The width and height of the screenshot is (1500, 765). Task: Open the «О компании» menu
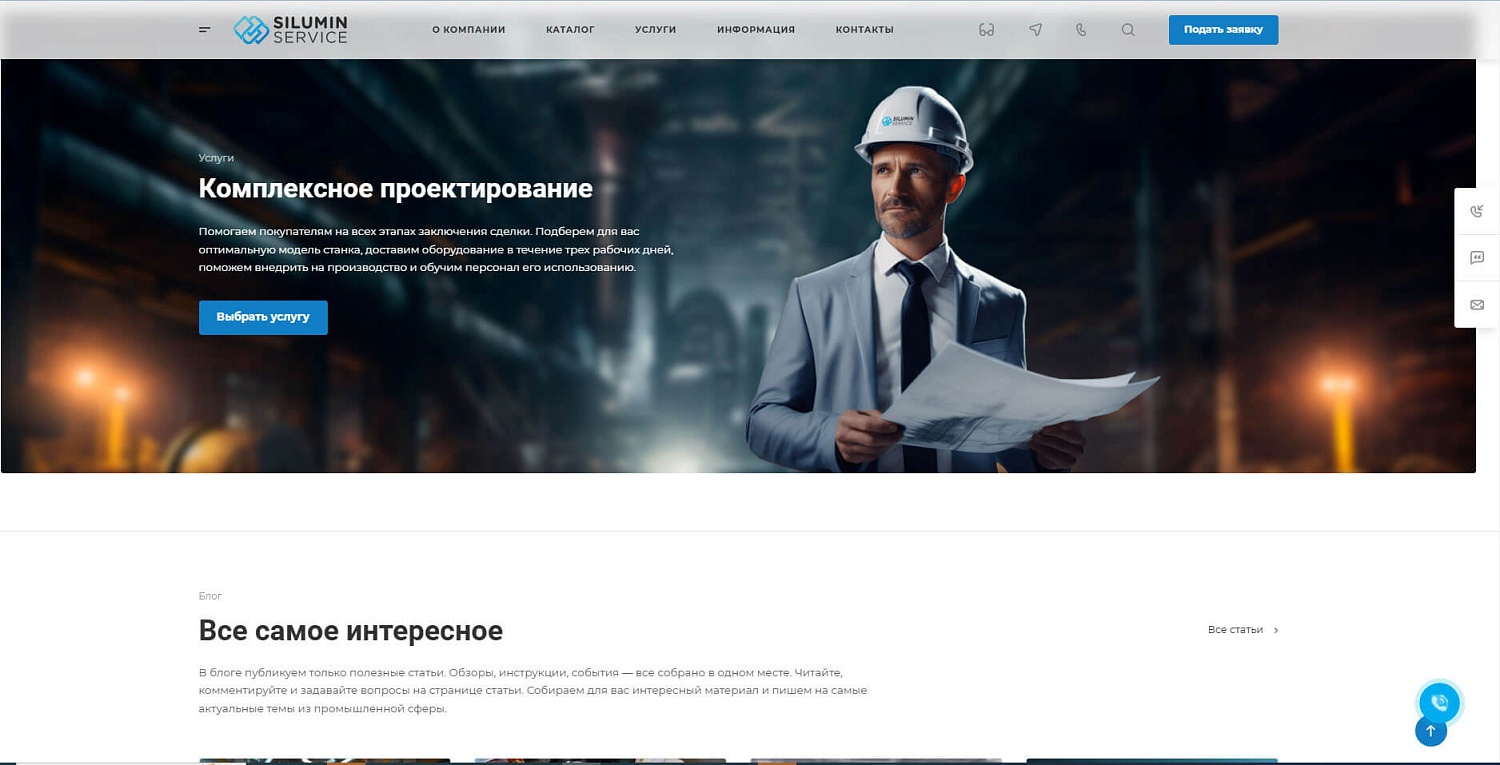(x=468, y=30)
